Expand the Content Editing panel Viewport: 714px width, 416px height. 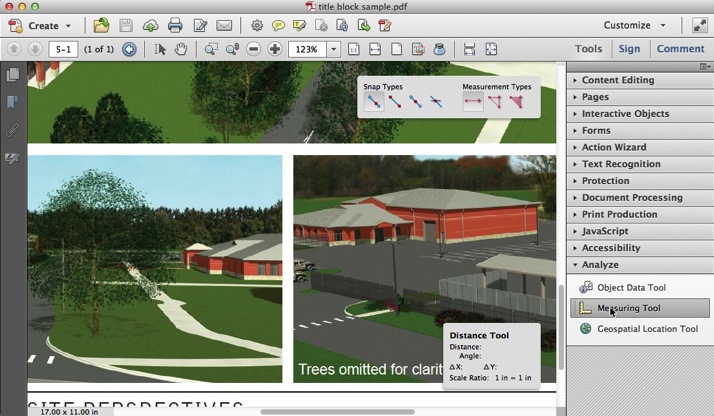click(x=618, y=80)
